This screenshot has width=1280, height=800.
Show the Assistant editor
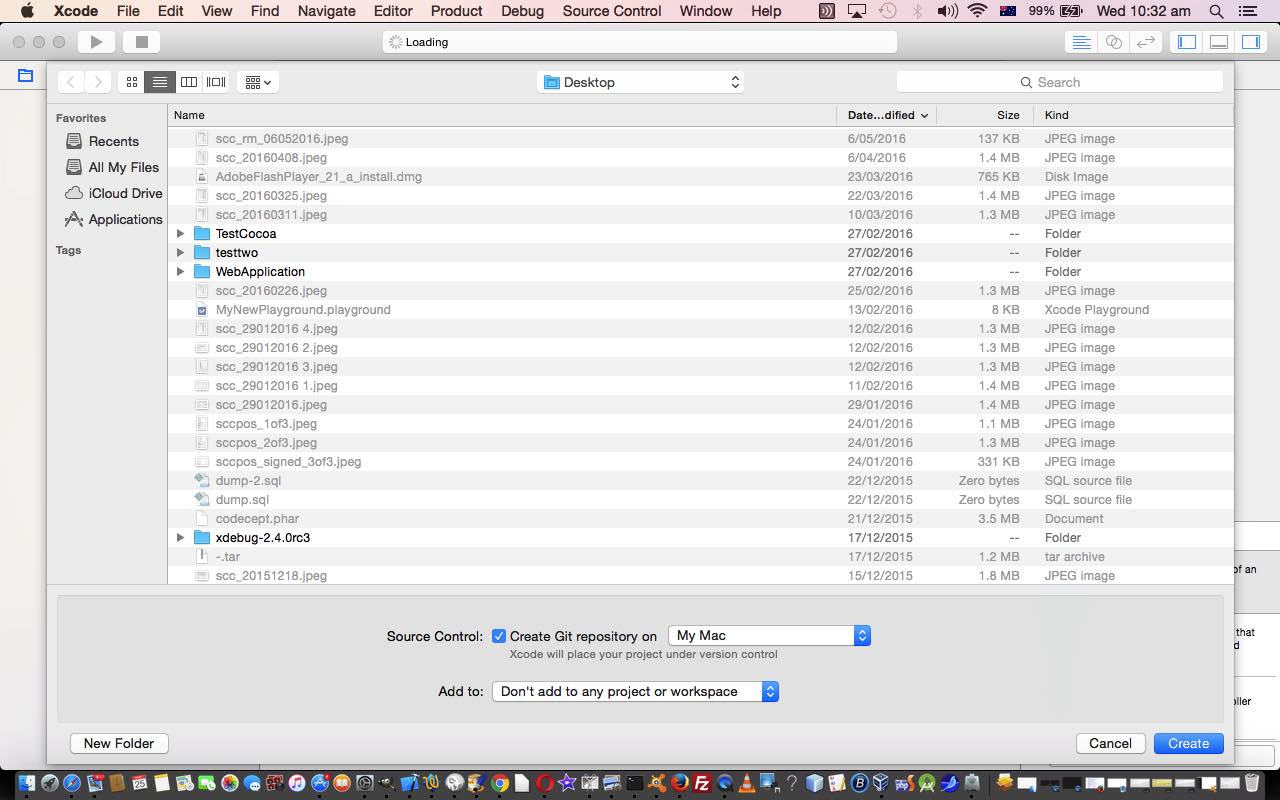click(x=1113, y=42)
